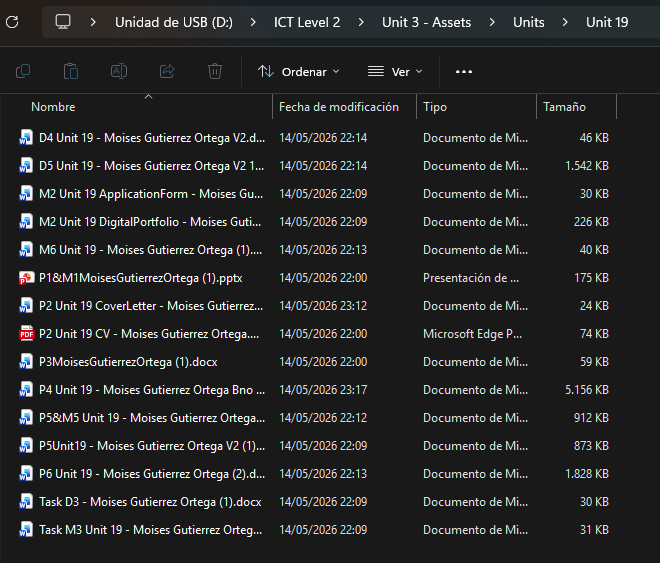Open the Ordenar sort dropdown
Image resolution: width=660 pixels, height=563 pixels.
[298, 72]
